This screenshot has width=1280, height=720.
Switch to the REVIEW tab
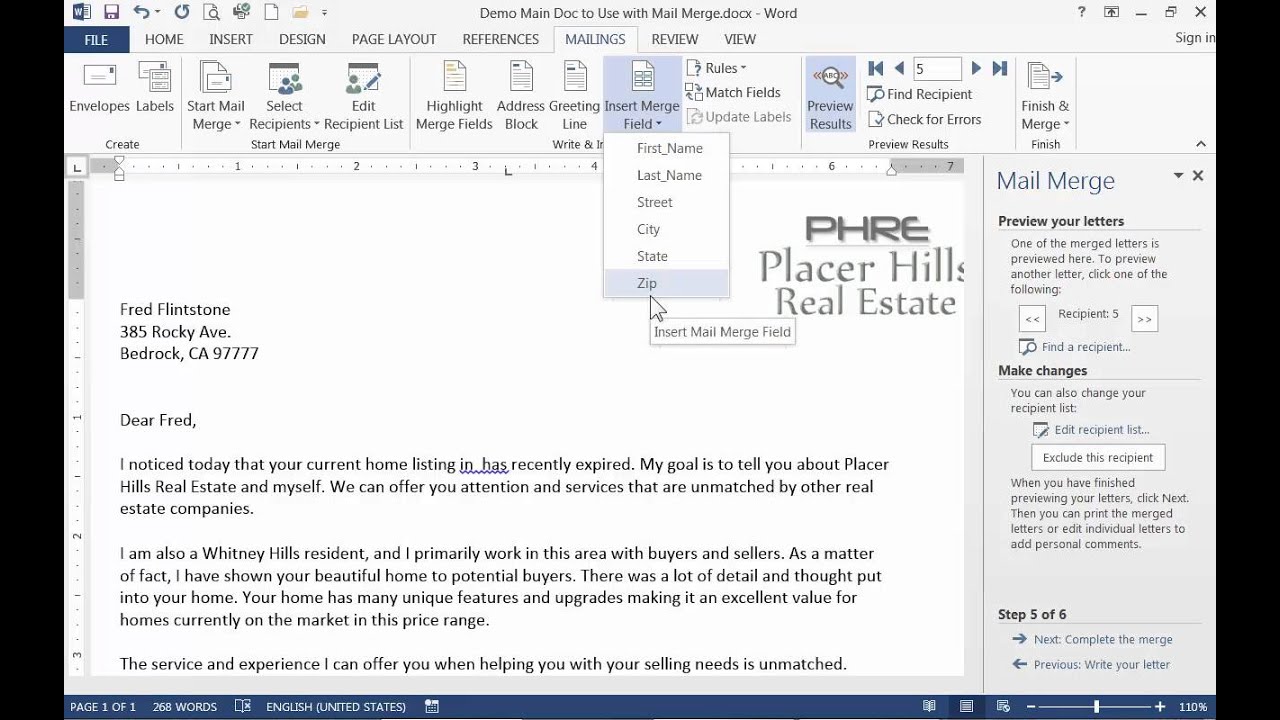point(675,39)
